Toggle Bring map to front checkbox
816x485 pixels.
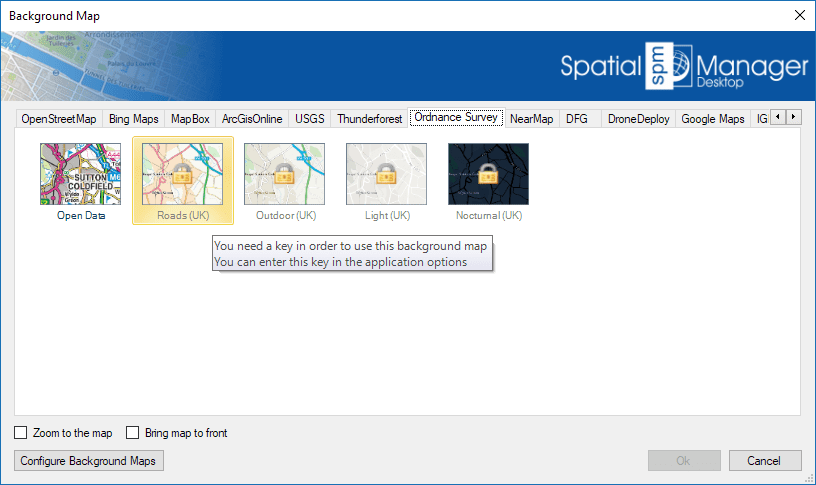click(x=133, y=433)
